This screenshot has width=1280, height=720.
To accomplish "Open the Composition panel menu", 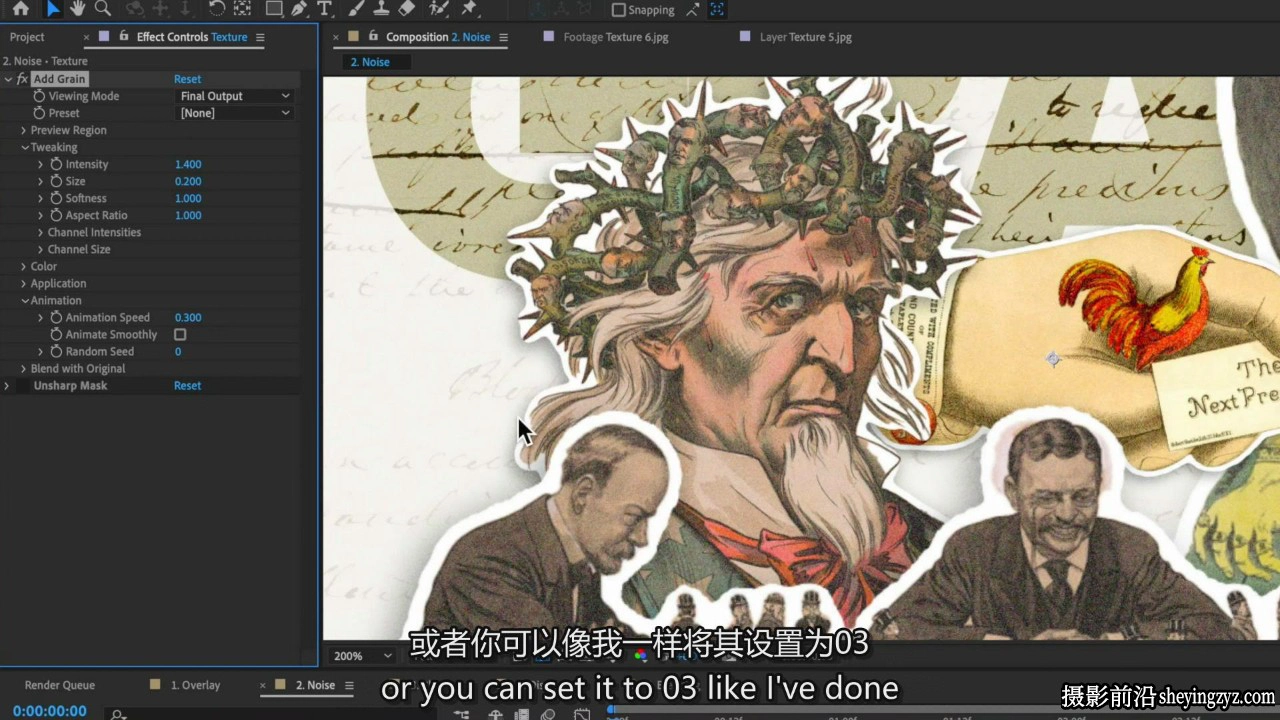I will pos(504,37).
